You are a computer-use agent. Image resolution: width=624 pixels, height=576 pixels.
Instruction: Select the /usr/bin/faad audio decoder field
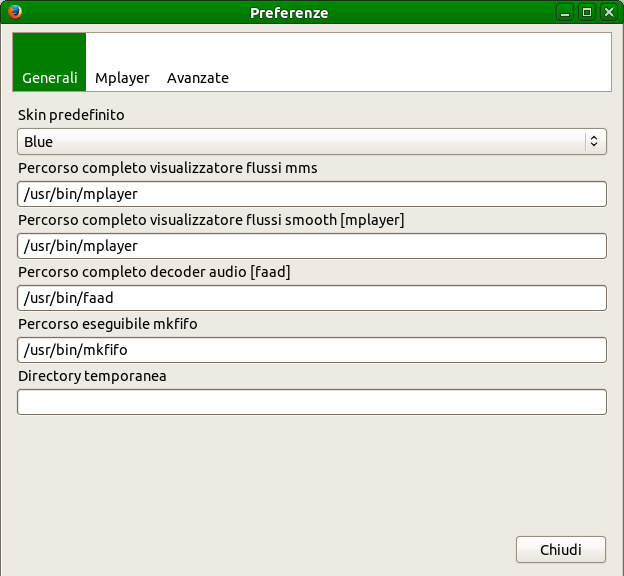pos(312,298)
